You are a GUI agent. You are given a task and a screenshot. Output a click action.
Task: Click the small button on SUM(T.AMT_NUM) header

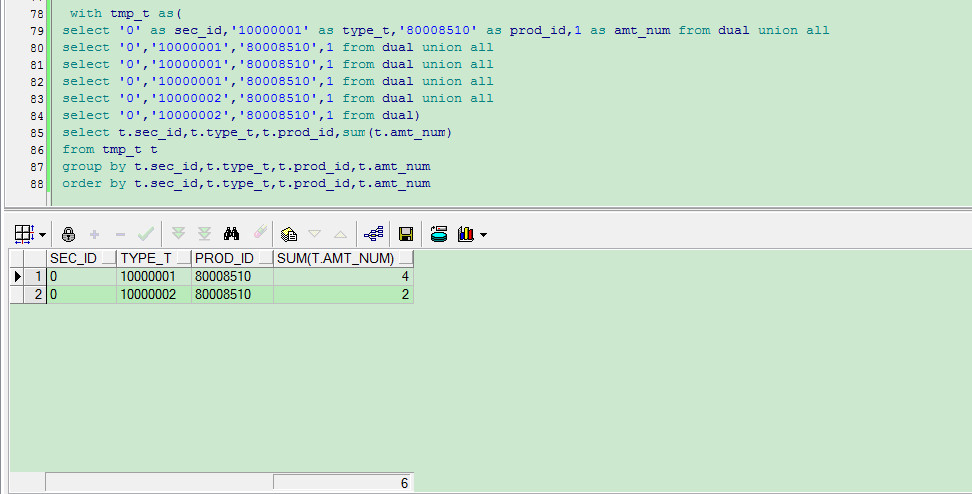pyautogui.click(x=406, y=259)
